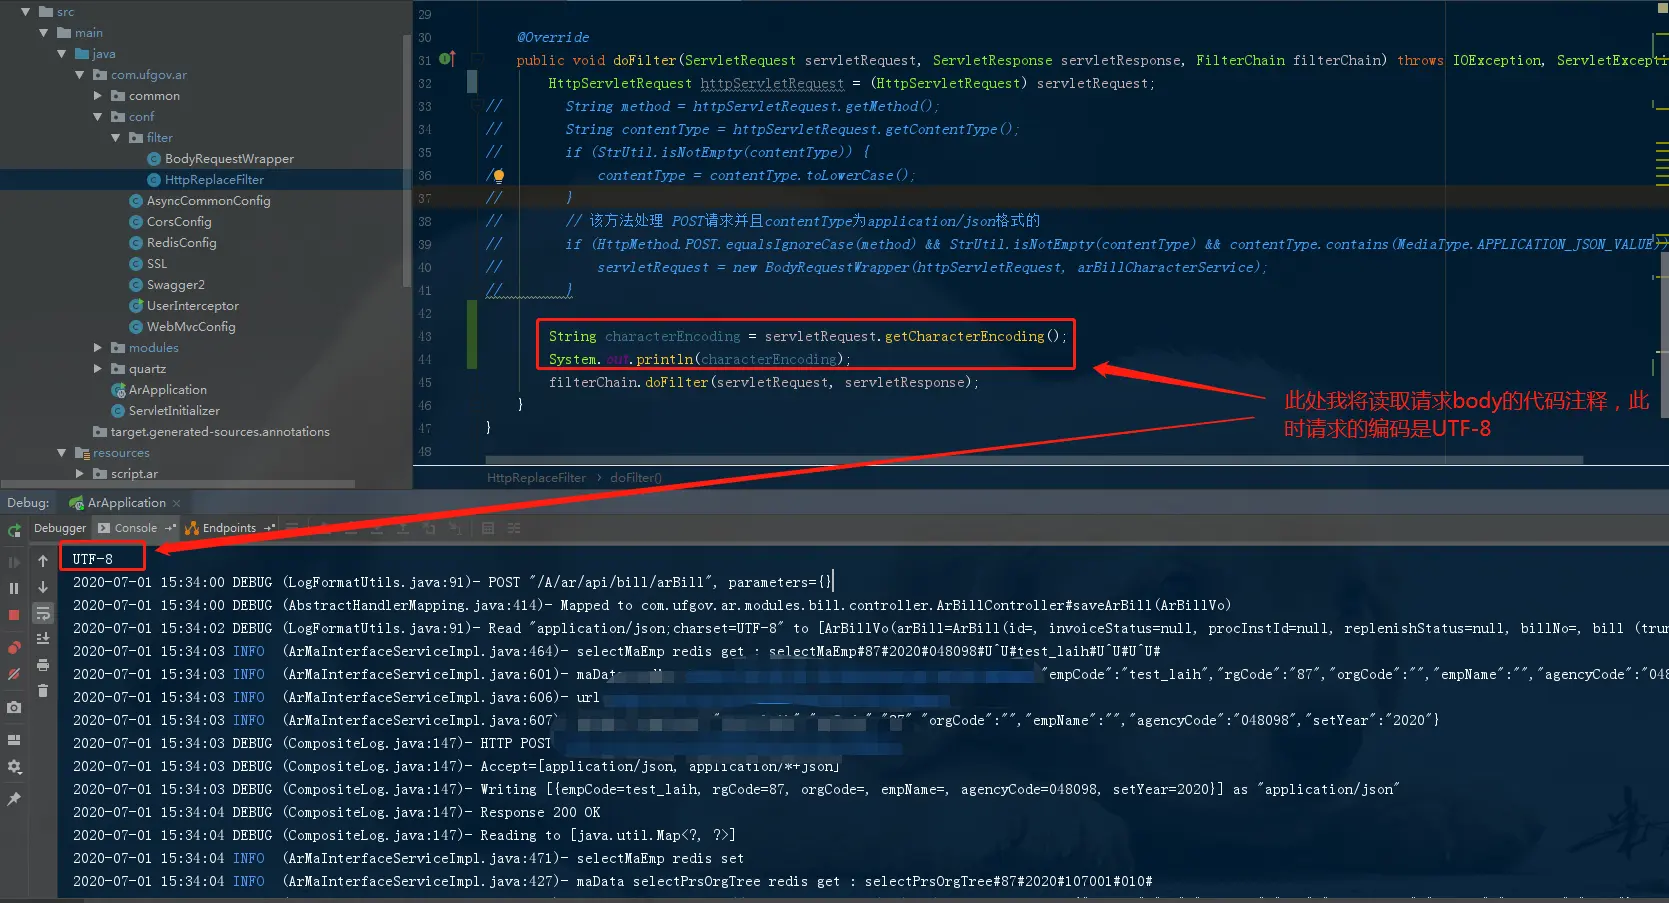
Task: Pin the debug tab with pin icon
Action: tap(14, 799)
